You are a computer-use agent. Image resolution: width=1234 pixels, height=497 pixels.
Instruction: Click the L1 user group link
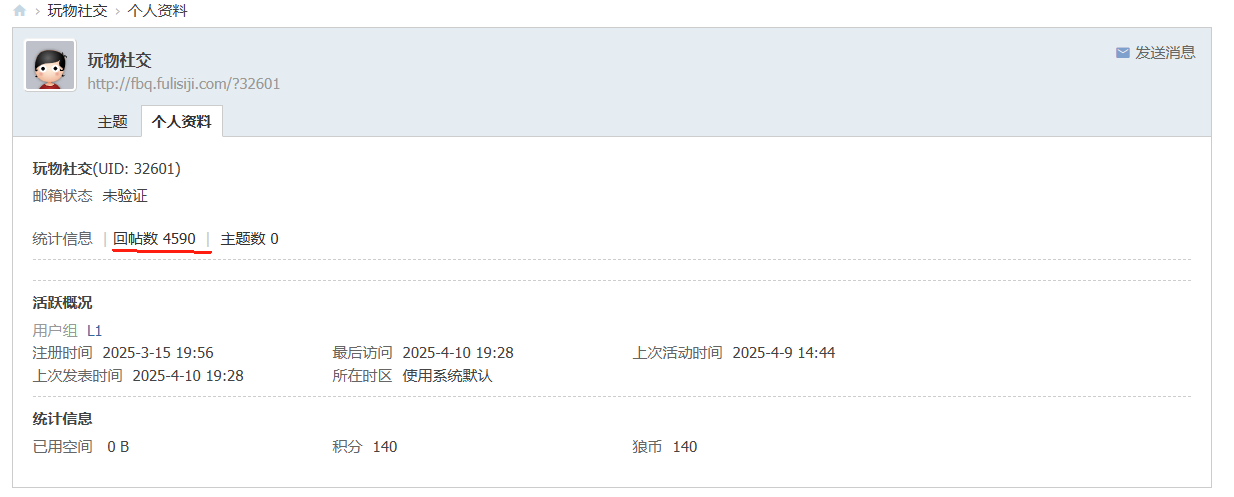(x=95, y=330)
